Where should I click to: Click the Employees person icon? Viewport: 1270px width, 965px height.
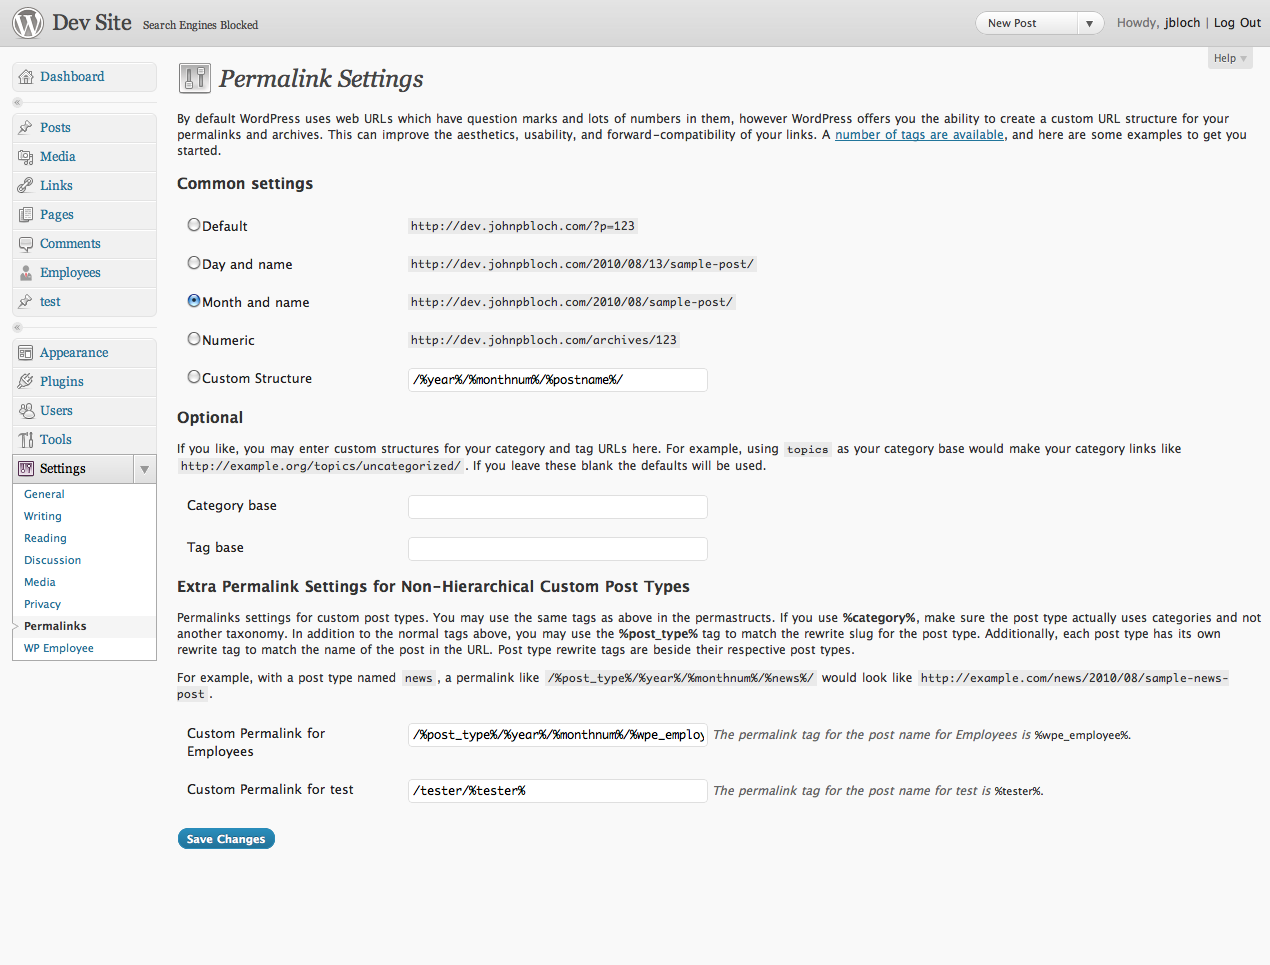(26, 273)
